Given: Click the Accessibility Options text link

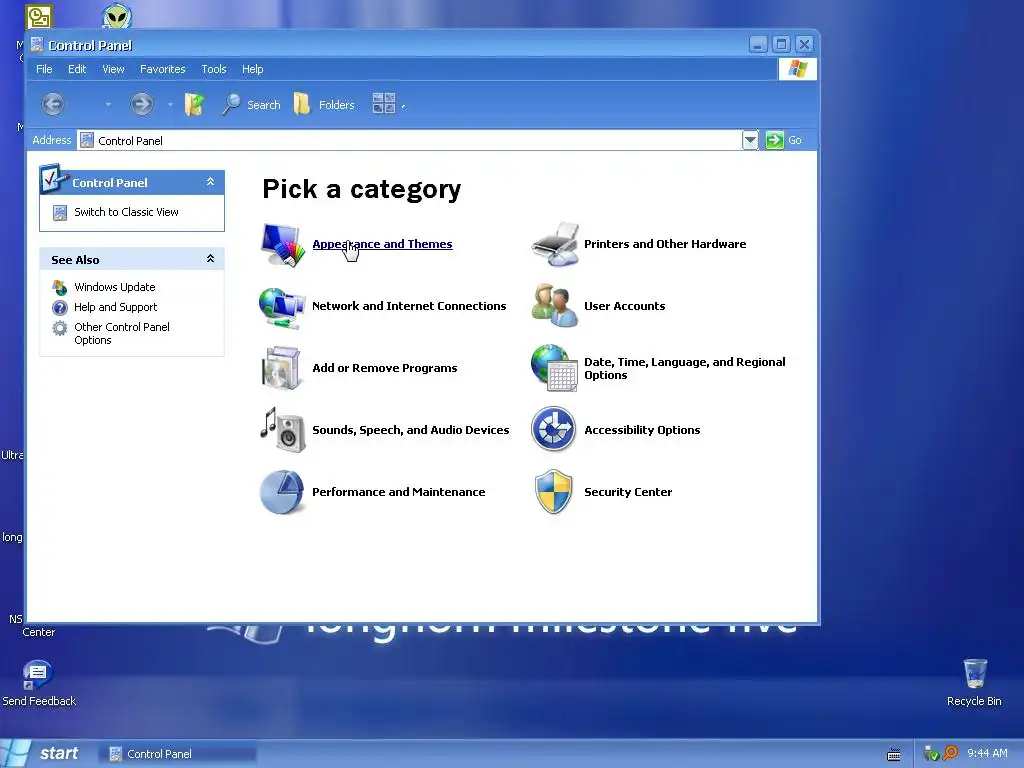Looking at the screenshot, I should pos(642,430).
